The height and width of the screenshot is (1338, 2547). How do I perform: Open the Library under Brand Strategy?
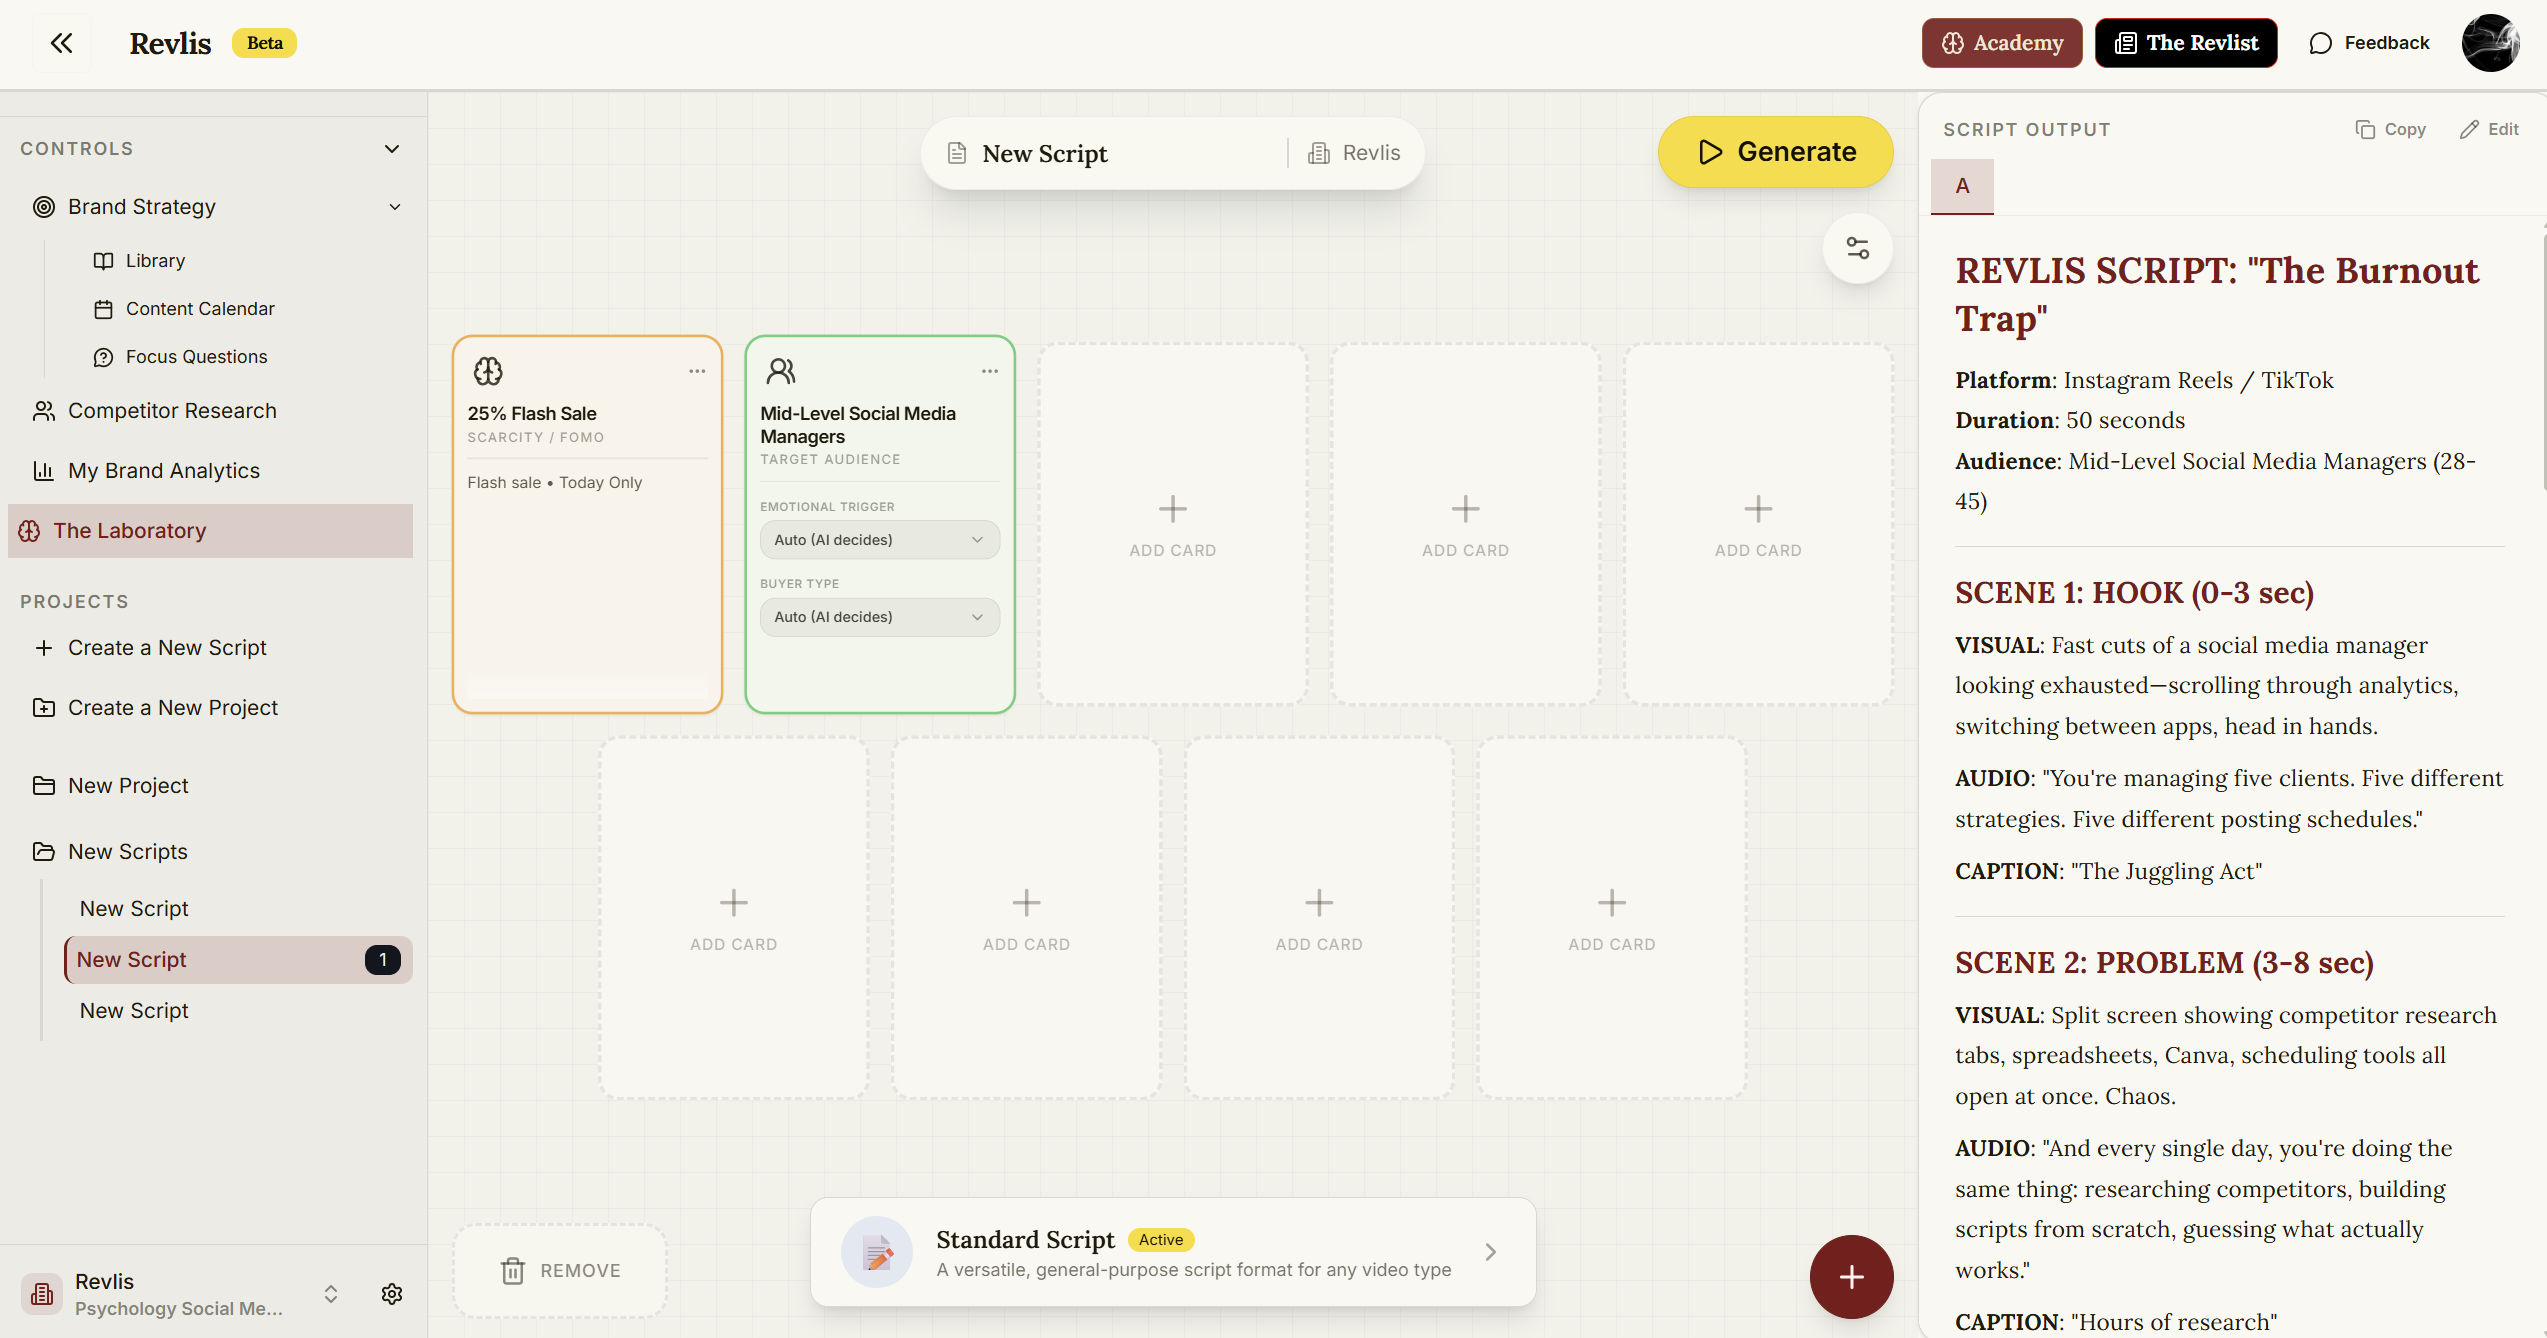(155, 260)
